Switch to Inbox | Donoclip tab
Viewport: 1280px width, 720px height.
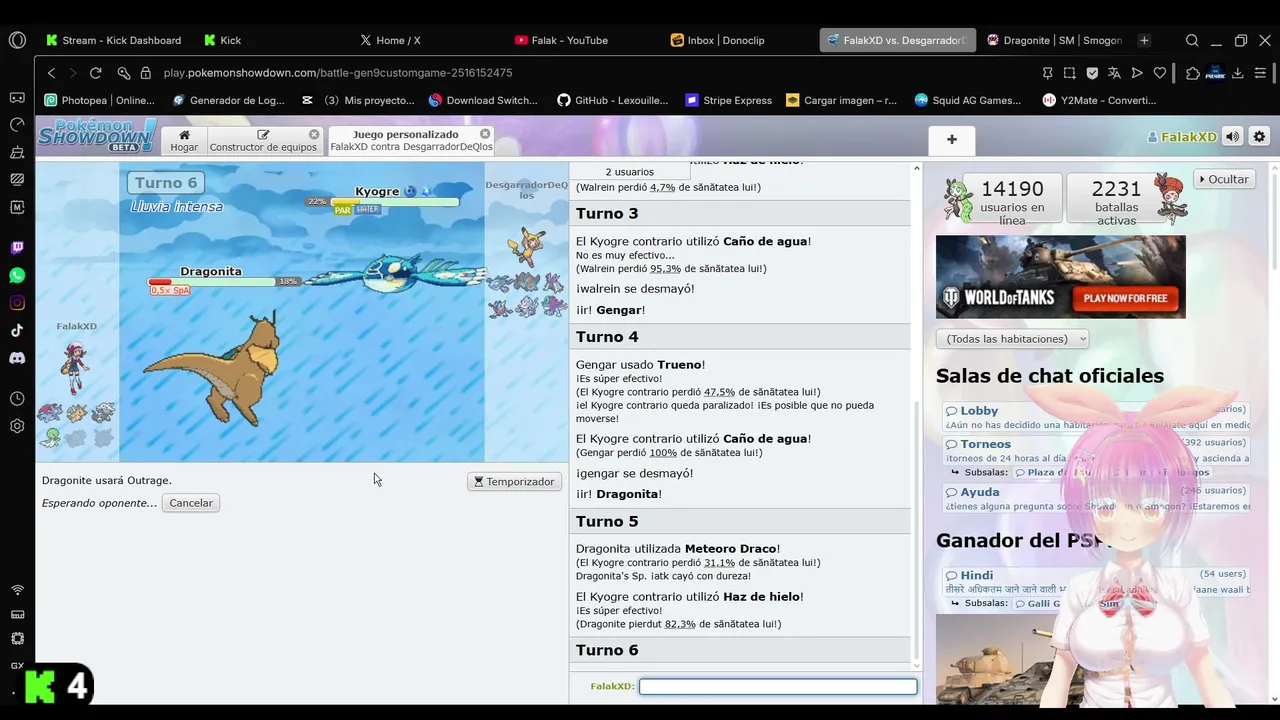[x=717, y=40]
